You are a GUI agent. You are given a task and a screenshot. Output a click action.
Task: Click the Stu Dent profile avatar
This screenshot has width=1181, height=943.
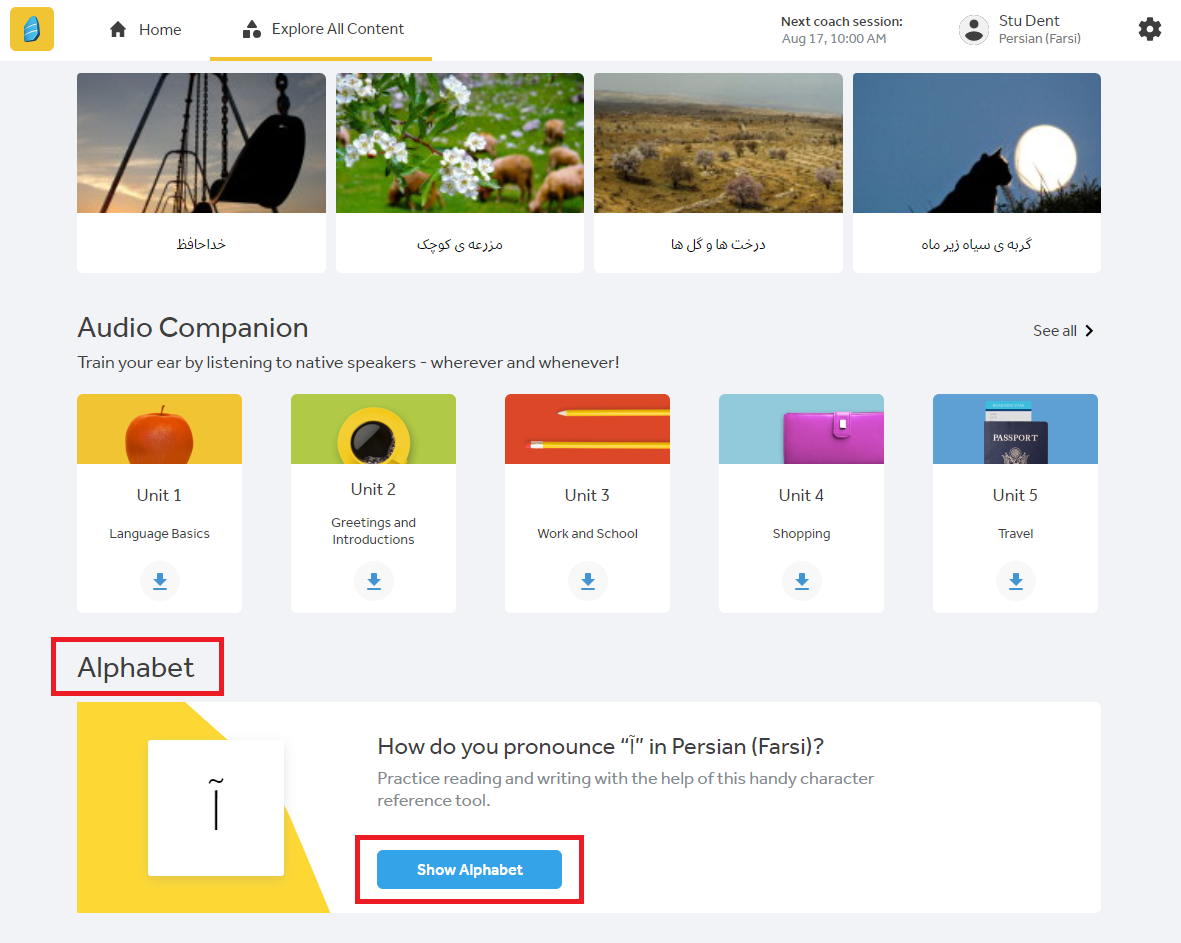click(x=973, y=30)
